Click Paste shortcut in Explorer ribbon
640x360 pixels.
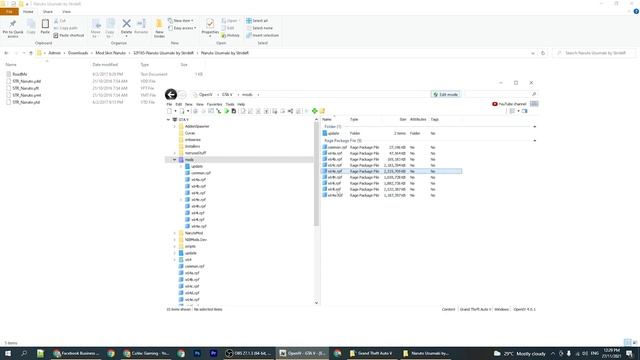69,36
